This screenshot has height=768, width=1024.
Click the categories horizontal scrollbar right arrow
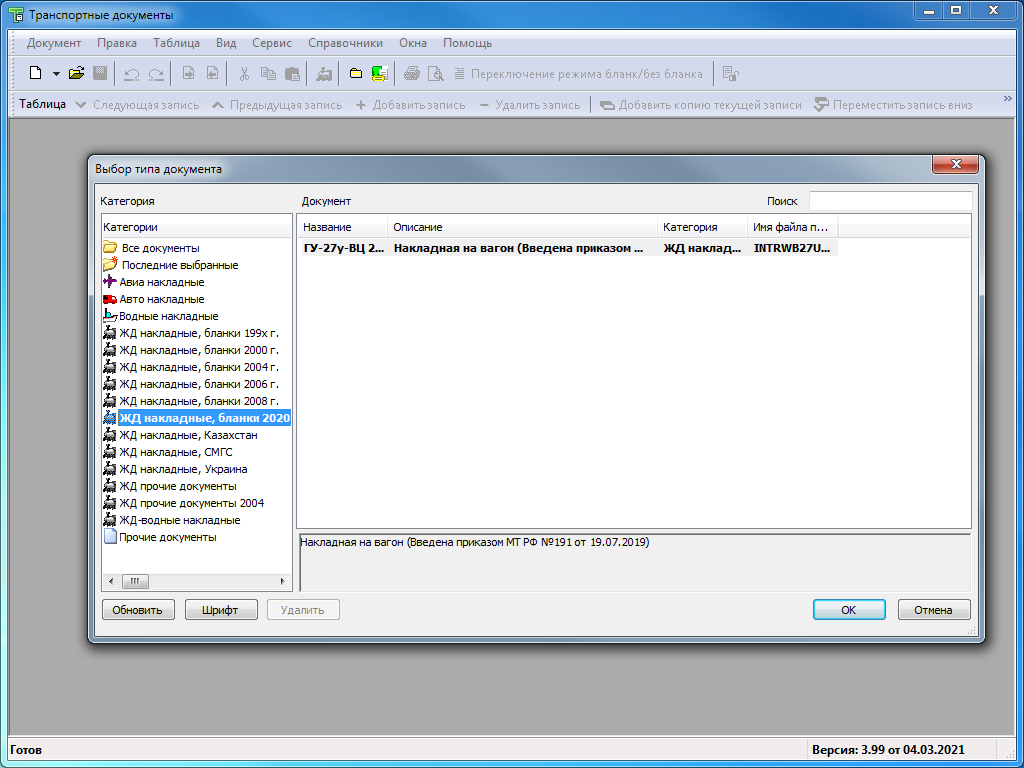coord(283,581)
